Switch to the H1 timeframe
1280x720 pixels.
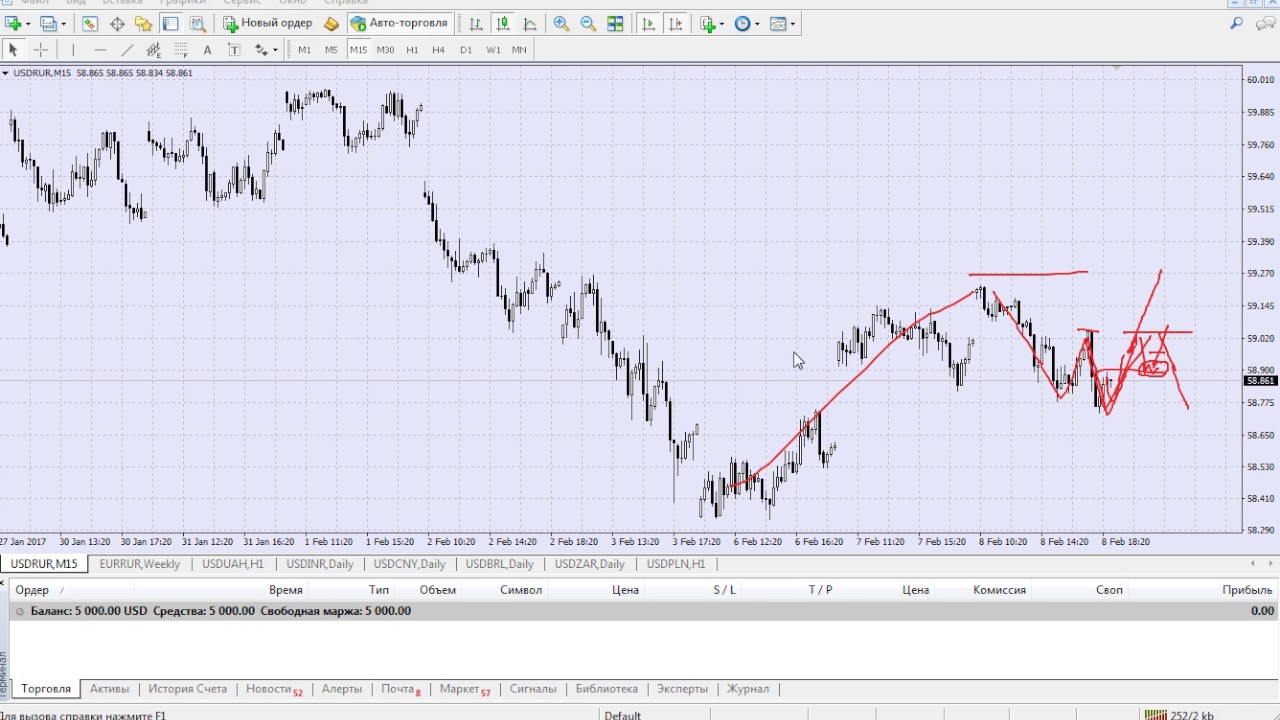coord(412,49)
